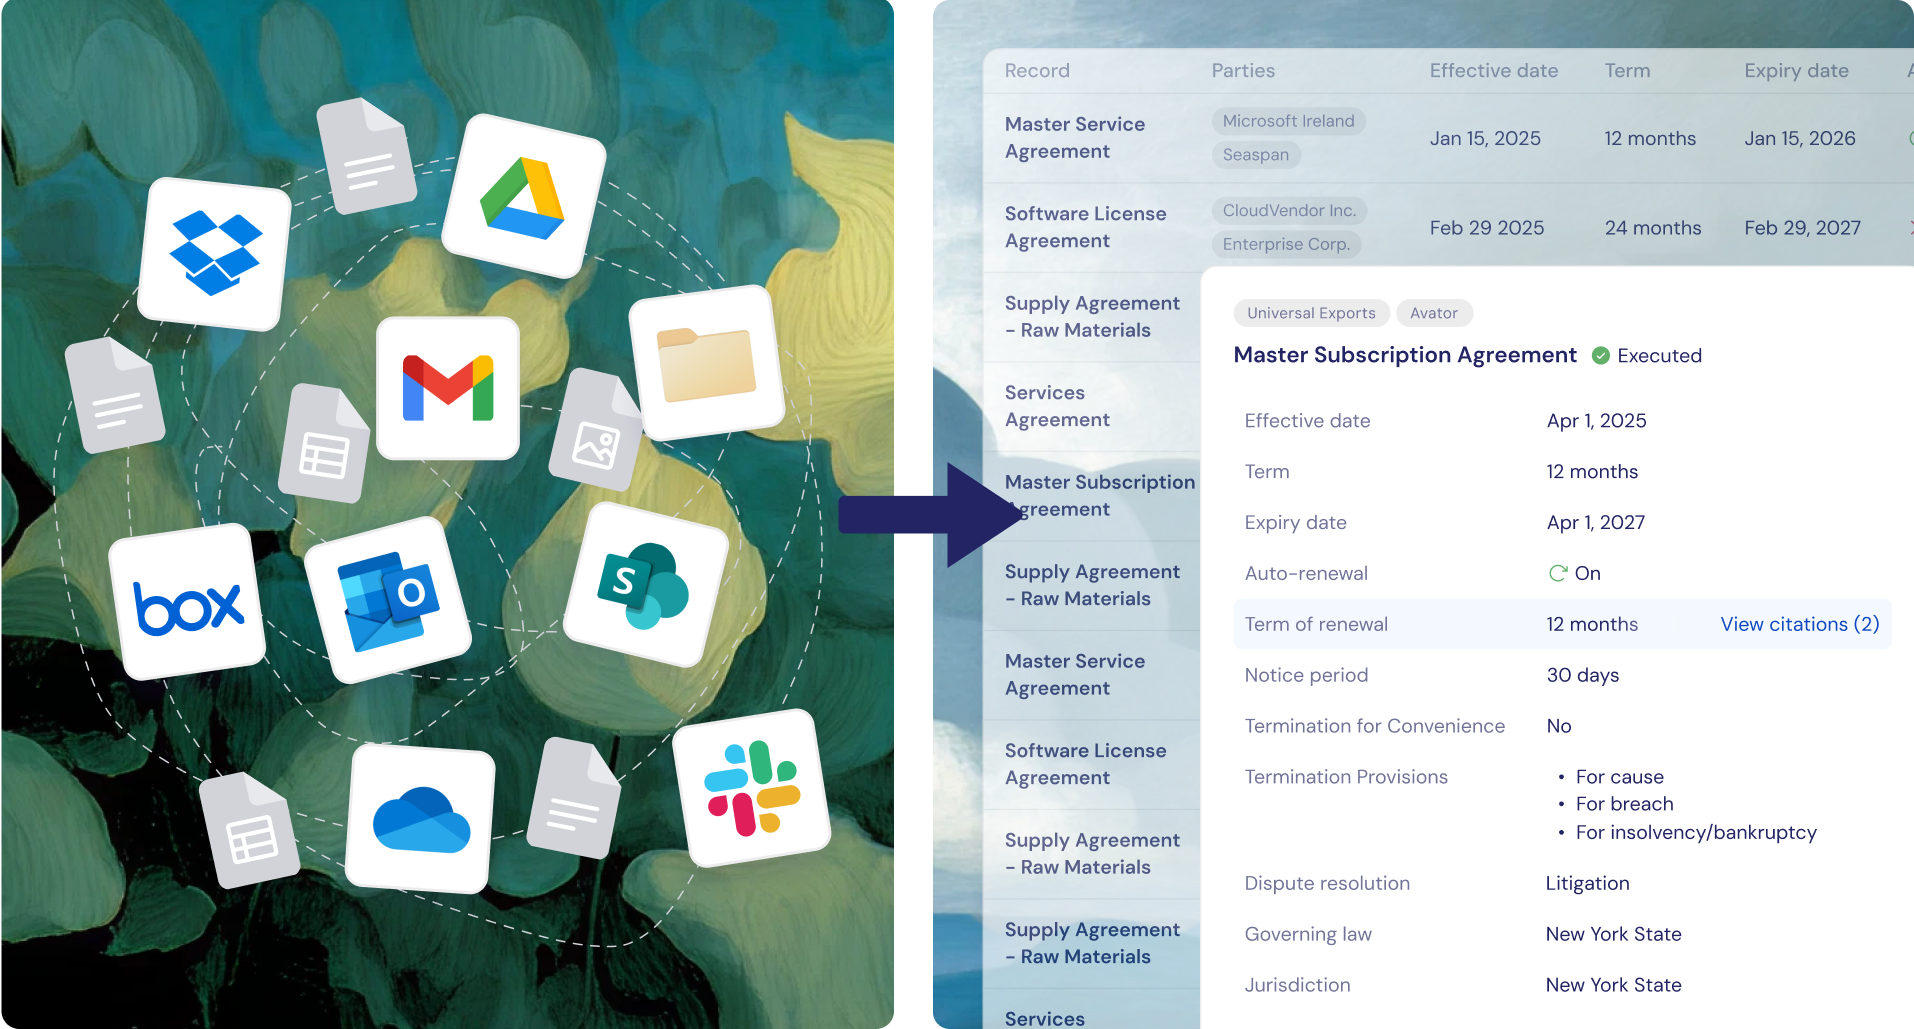The image size is (1914, 1029).
Task: Click the Feb 29, 2027 expiry date
Action: click(1802, 228)
